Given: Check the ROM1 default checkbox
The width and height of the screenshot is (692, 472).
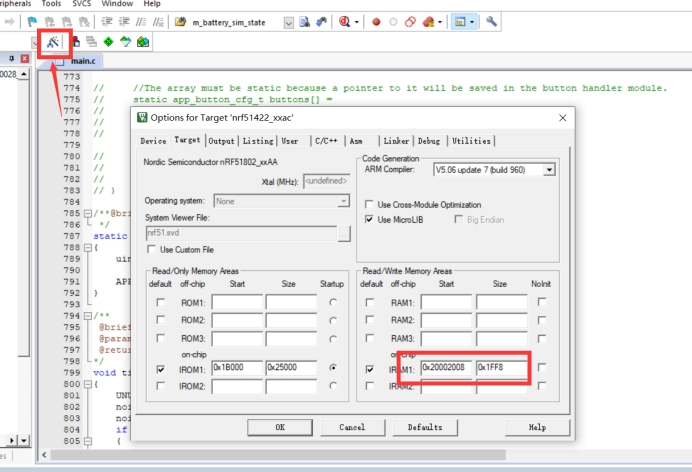Looking at the screenshot, I should tap(161, 303).
